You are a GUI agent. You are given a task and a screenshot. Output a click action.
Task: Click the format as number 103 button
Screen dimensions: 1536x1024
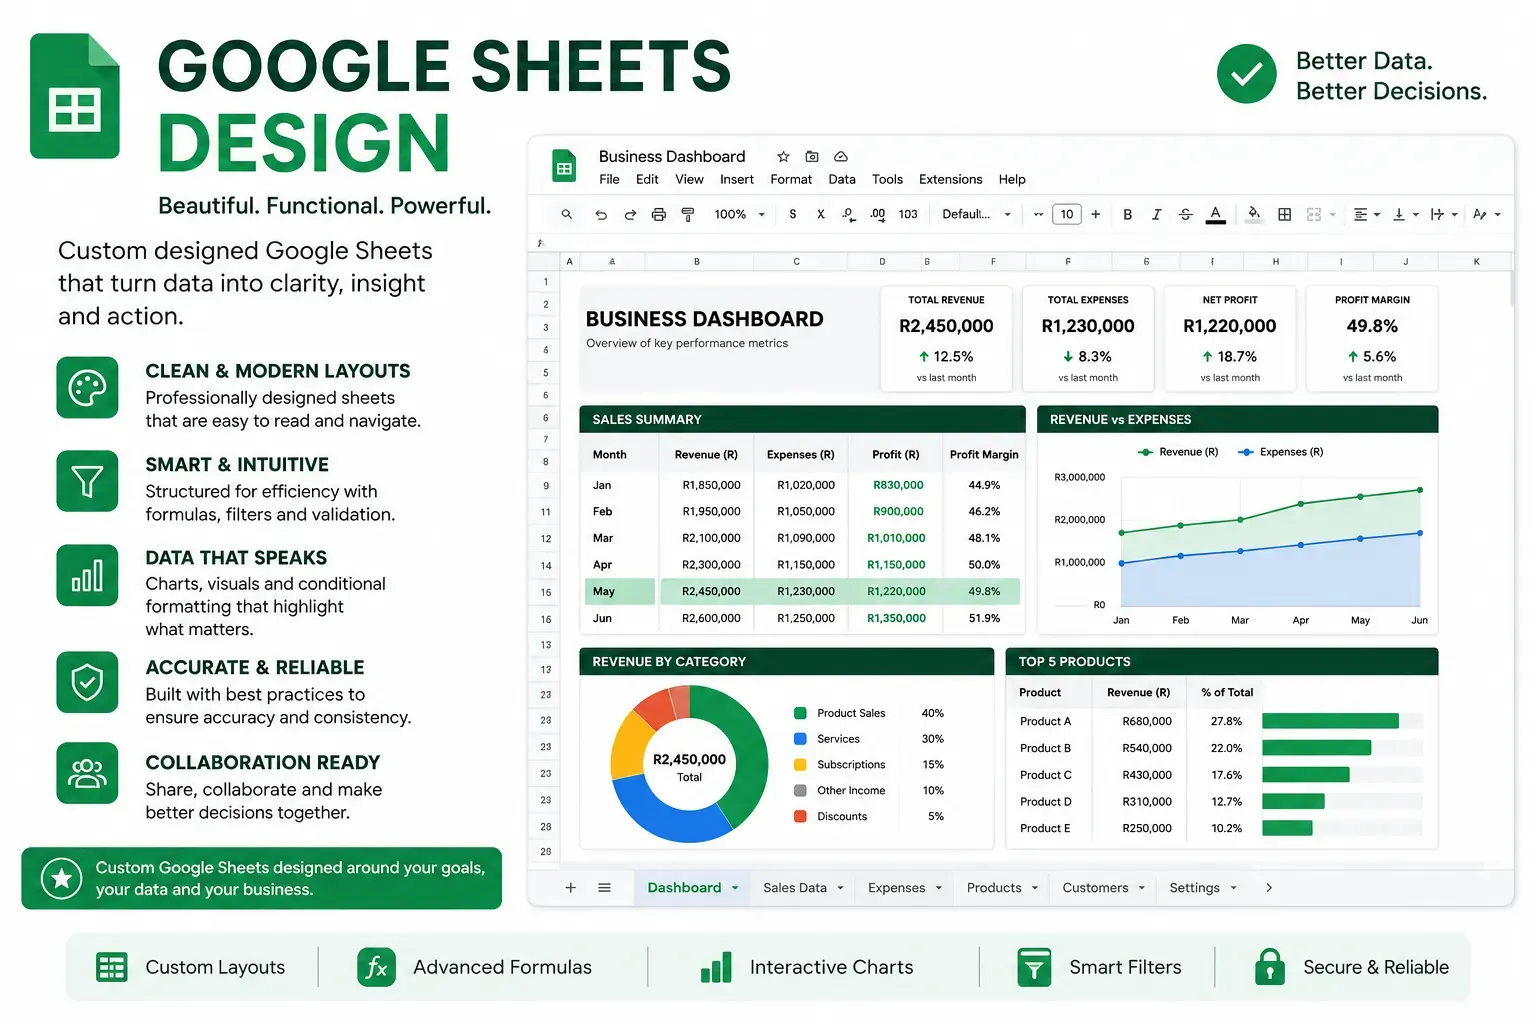pos(908,214)
